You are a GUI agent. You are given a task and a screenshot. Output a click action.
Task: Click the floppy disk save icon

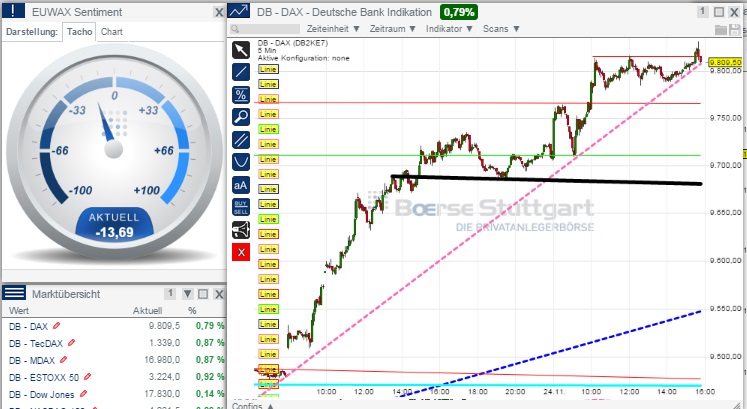point(735,30)
